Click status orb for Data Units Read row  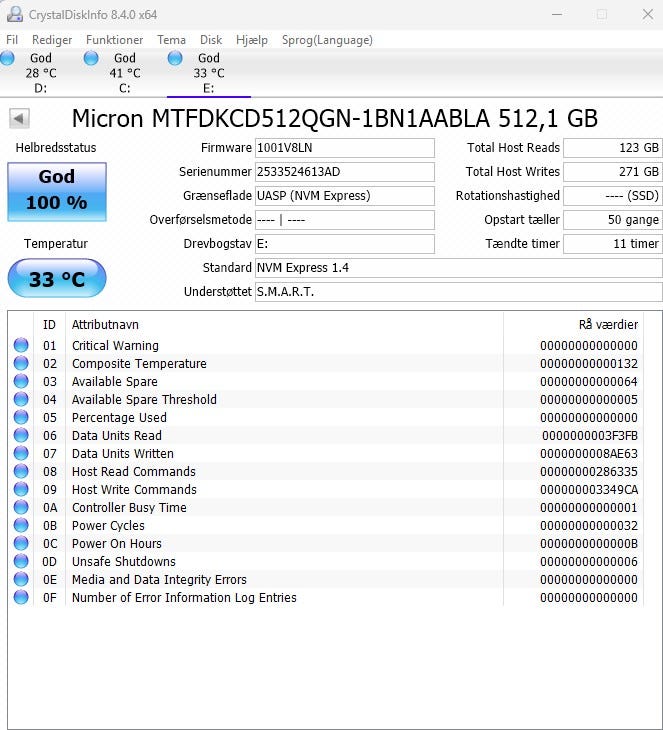[21, 435]
